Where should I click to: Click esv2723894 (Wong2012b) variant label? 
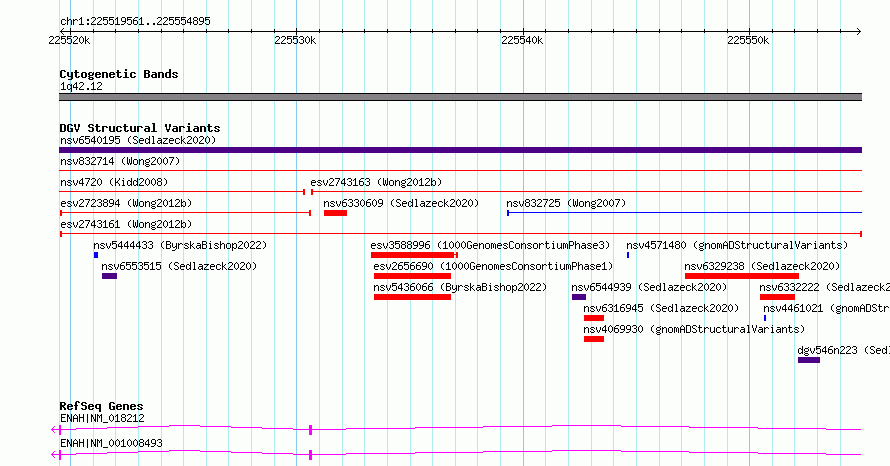(x=126, y=203)
